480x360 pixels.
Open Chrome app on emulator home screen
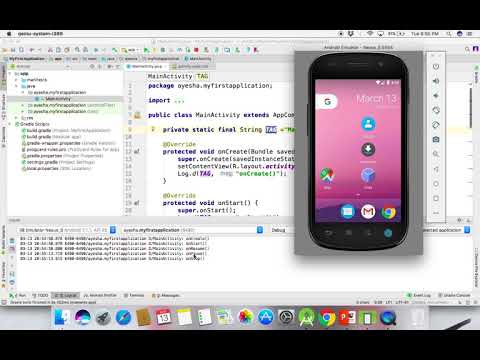pyautogui.click(x=389, y=212)
